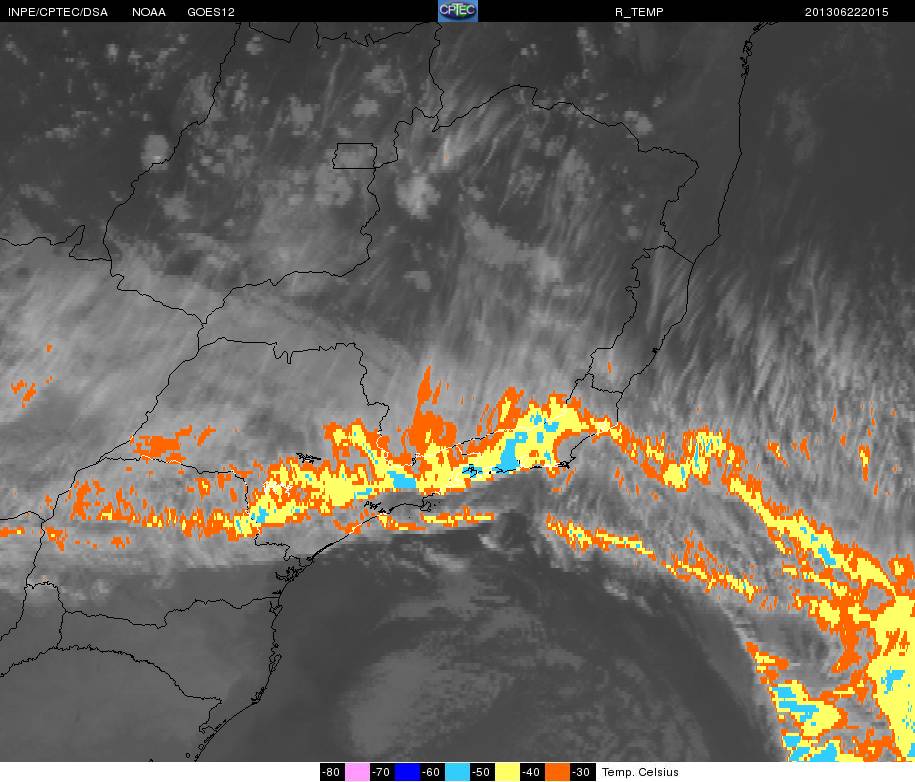Click the -80 legend value

[333, 772]
